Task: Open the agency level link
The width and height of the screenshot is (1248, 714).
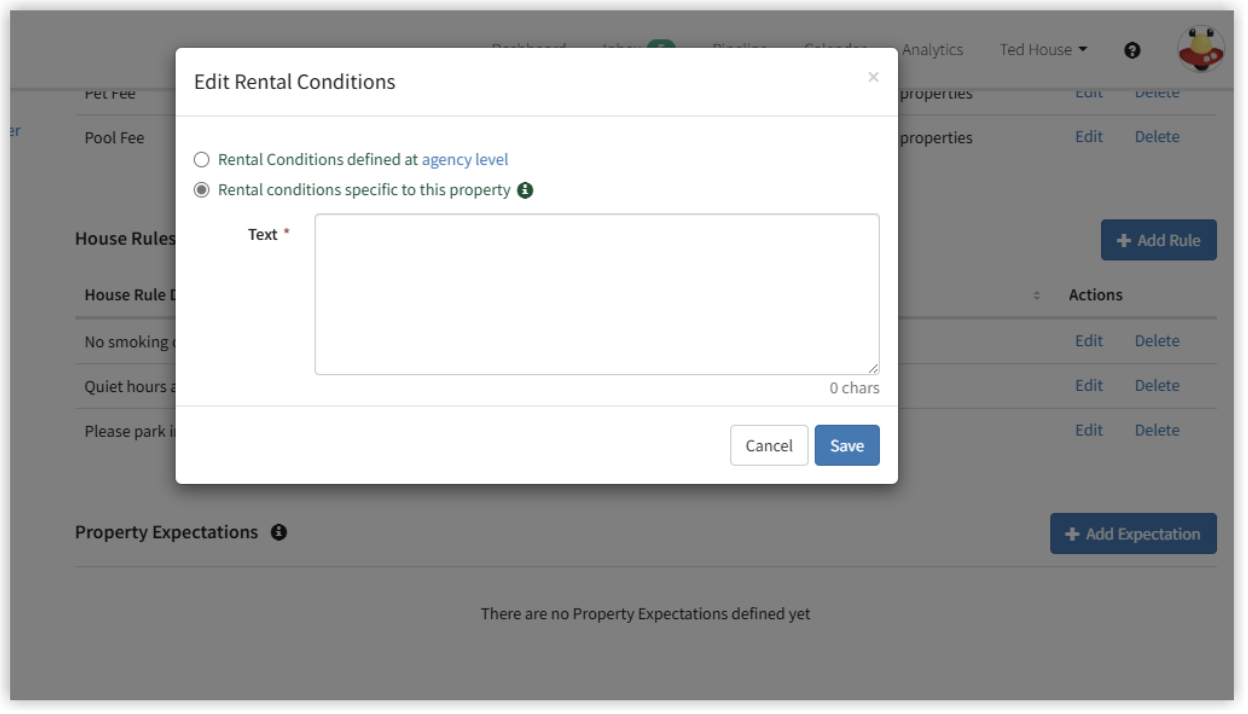Action: click(464, 159)
